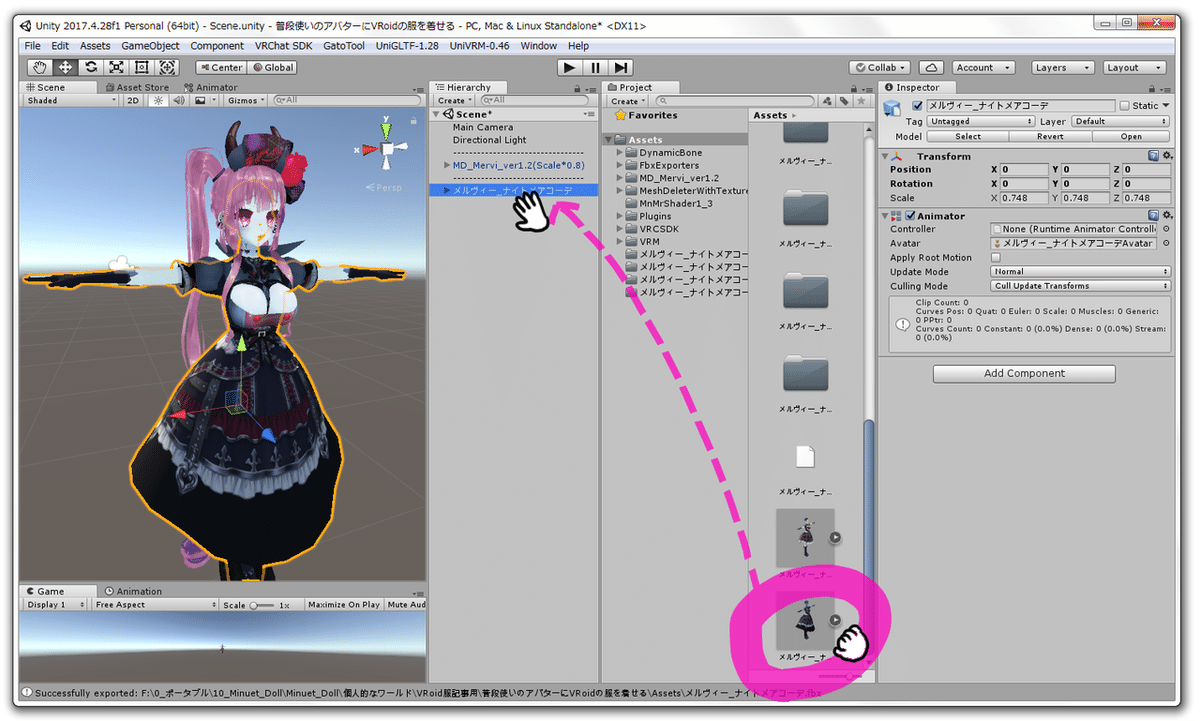The width and height of the screenshot is (1200, 721).
Task: Toggle scene lighting sun icon
Action: point(159,100)
